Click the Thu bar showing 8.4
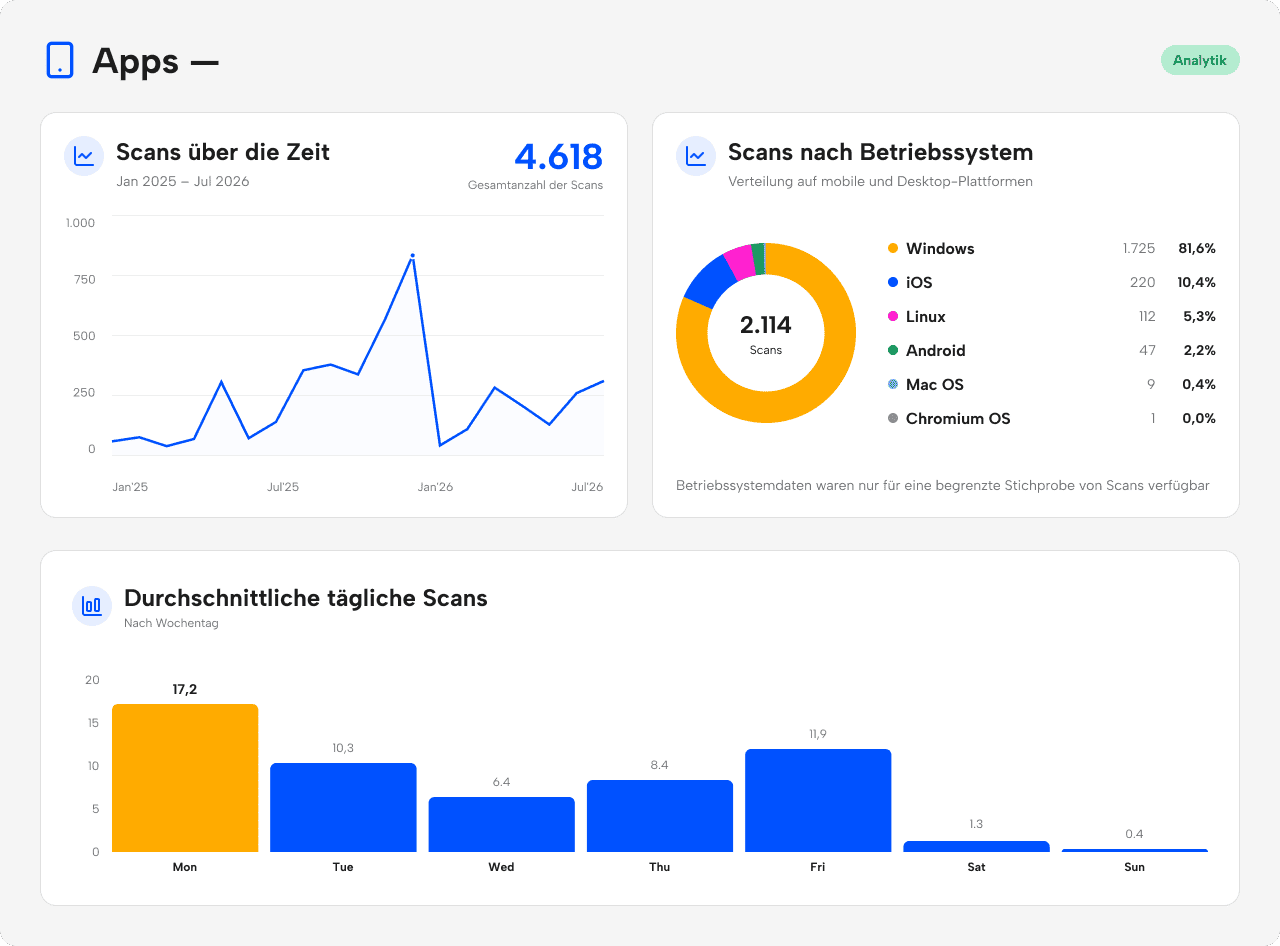1280x946 pixels. [660, 816]
